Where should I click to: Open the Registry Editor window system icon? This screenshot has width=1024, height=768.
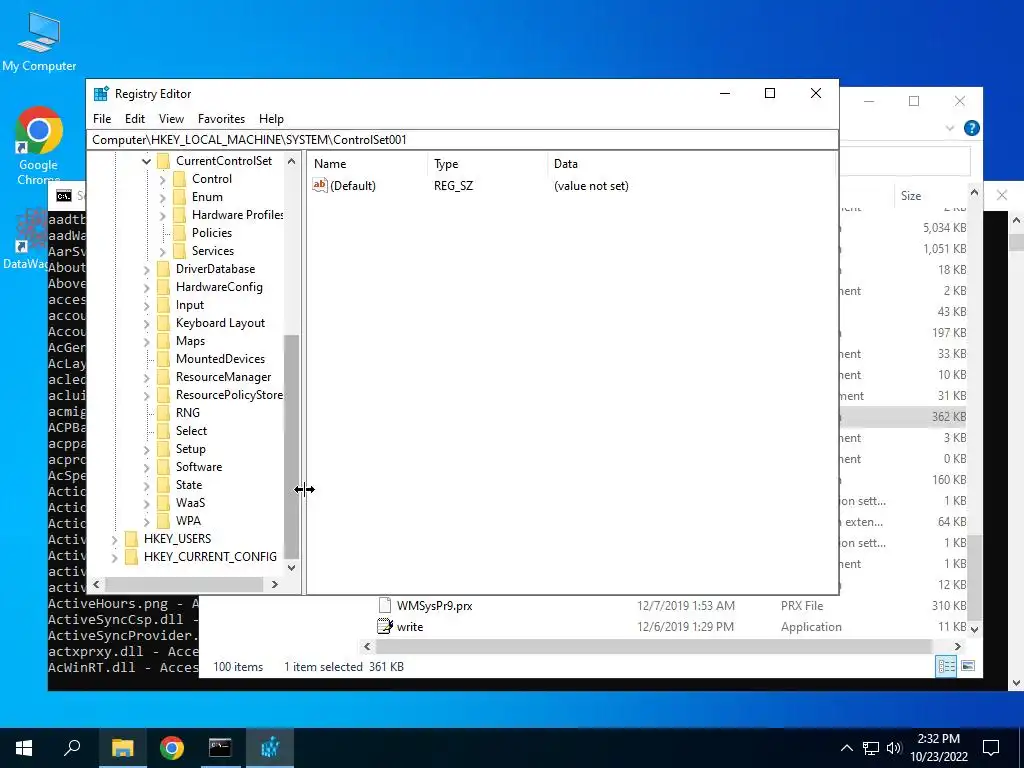101,94
